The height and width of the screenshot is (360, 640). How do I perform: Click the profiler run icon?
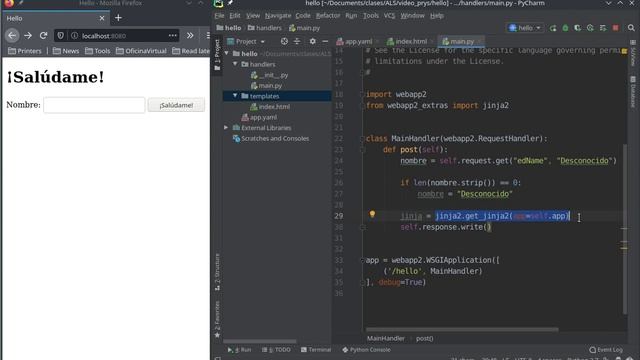pyautogui.click(x=590, y=28)
